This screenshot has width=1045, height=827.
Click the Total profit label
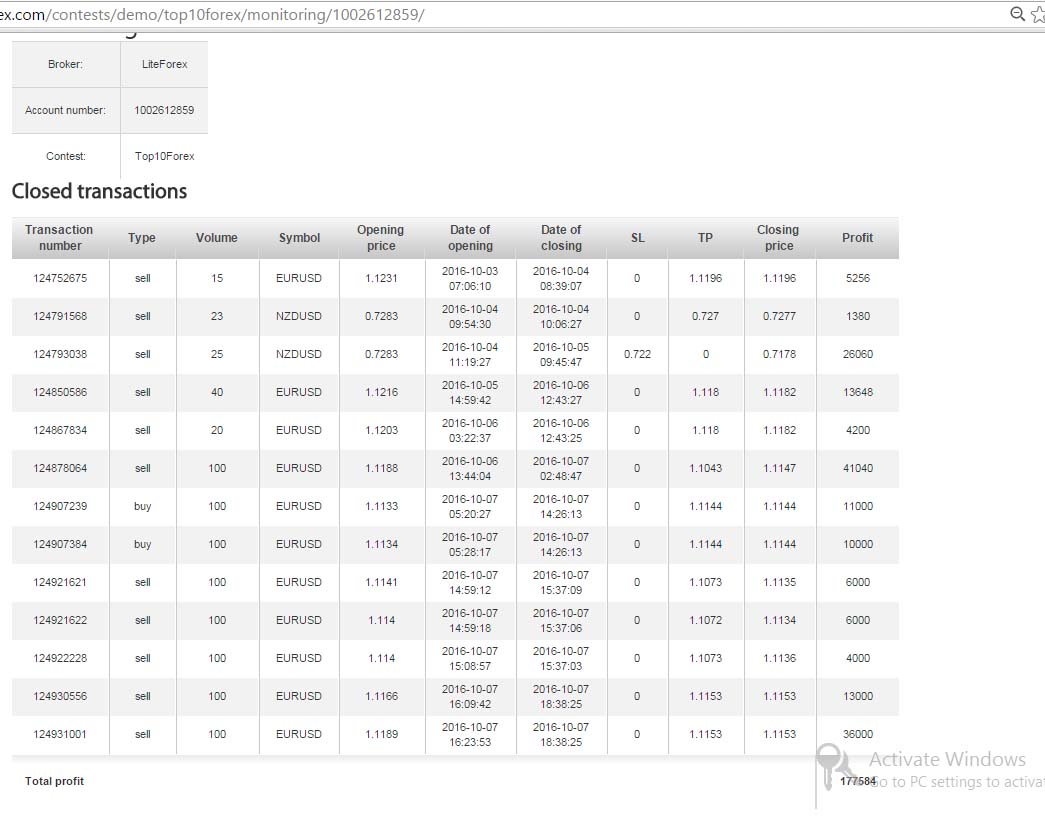[x=54, y=781]
